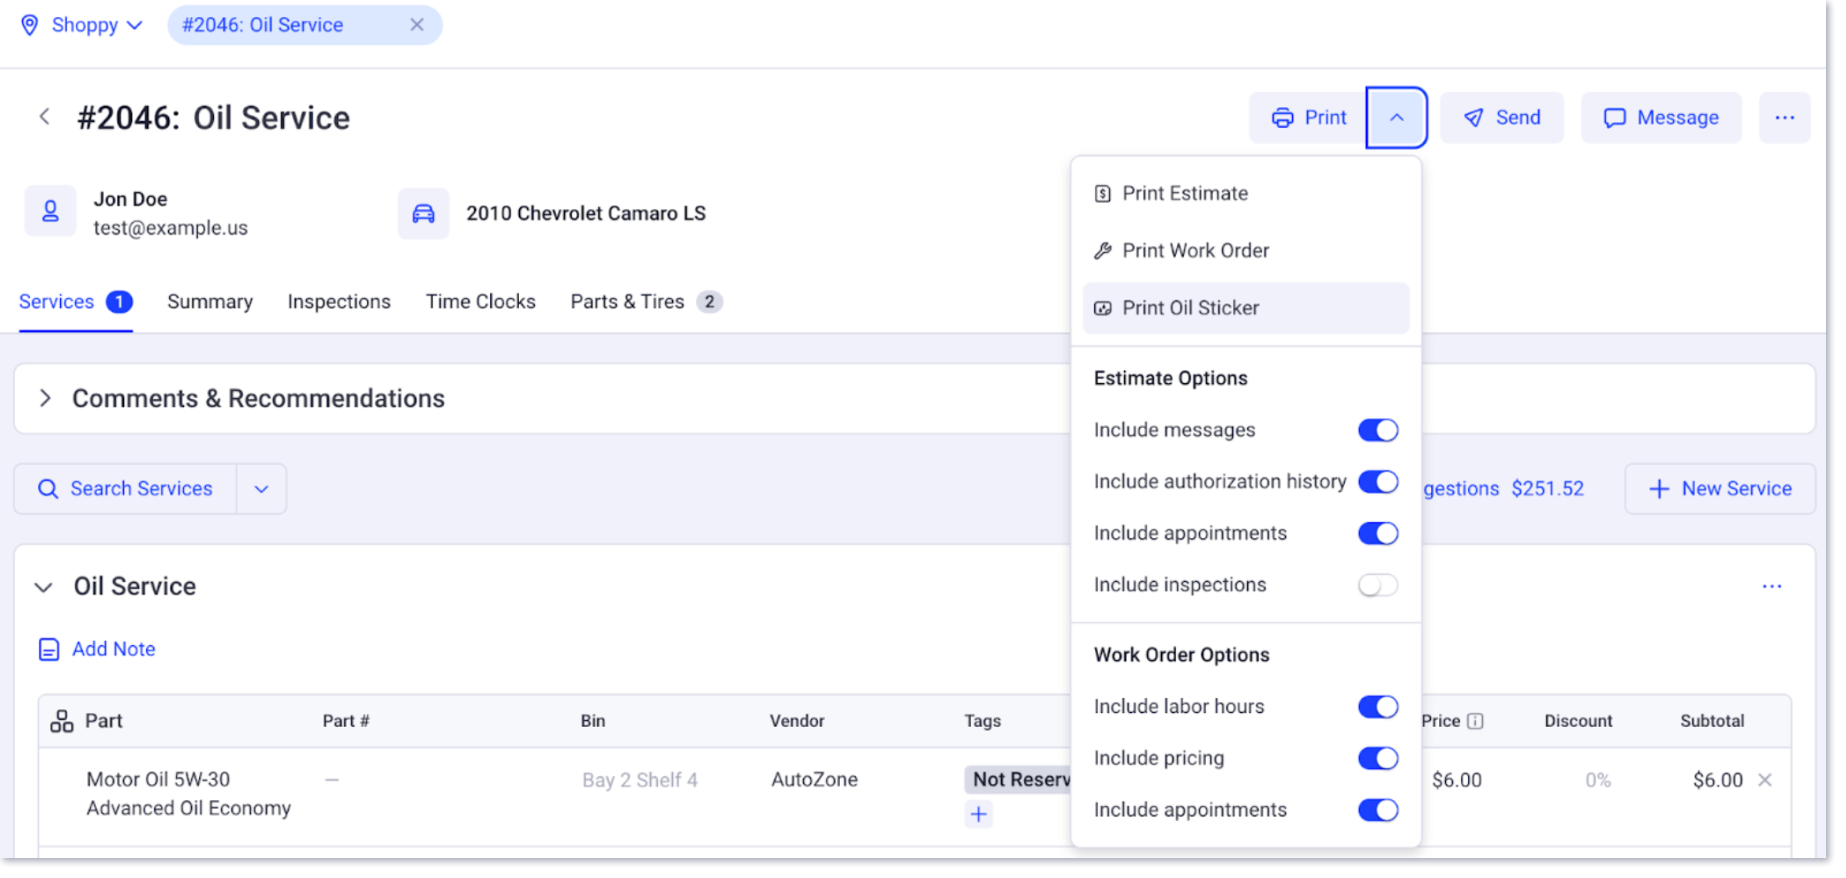Viewport: 1846px width, 878px height.
Task: Click the Not Reserved tag
Action: (x=1018, y=780)
